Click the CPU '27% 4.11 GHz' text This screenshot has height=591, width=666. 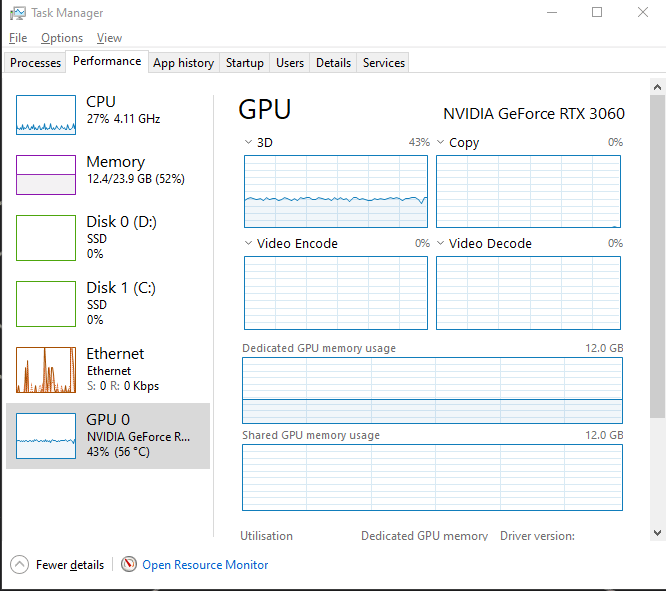(x=123, y=119)
